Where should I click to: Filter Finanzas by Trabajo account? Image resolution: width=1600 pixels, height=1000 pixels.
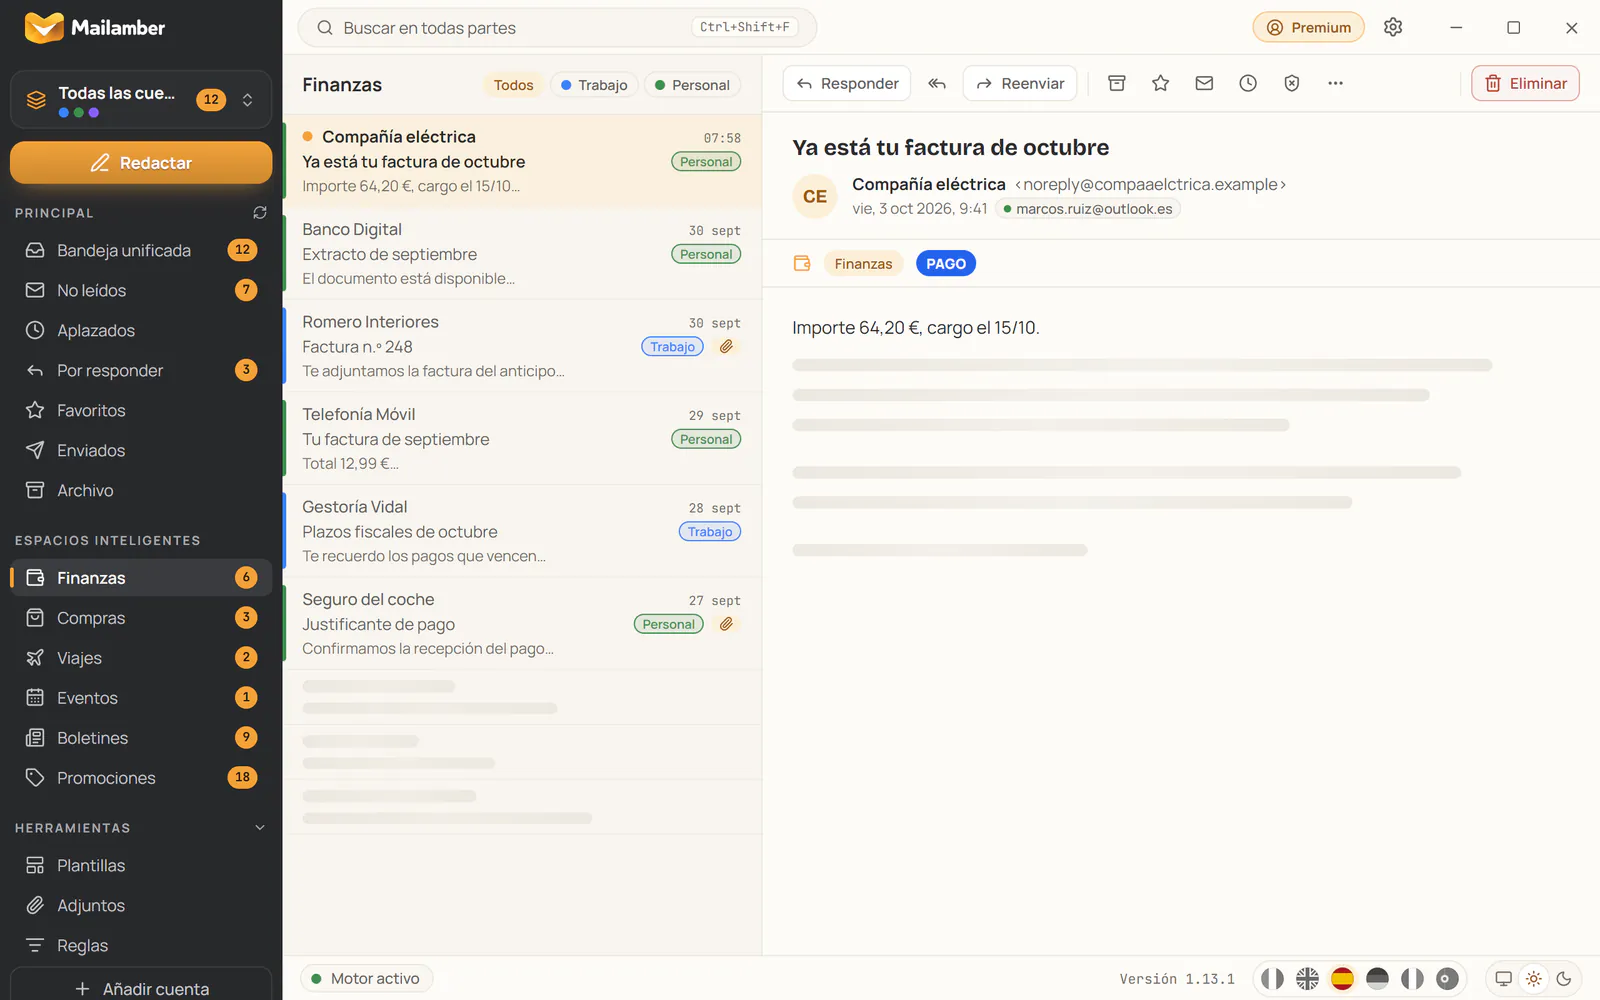pos(594,85)
